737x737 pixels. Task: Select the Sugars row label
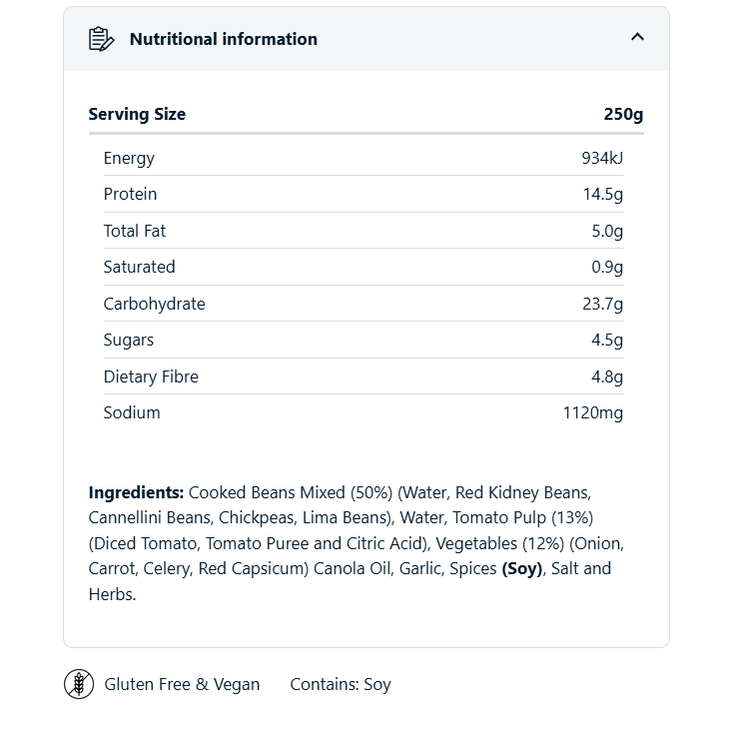point(128,340)
